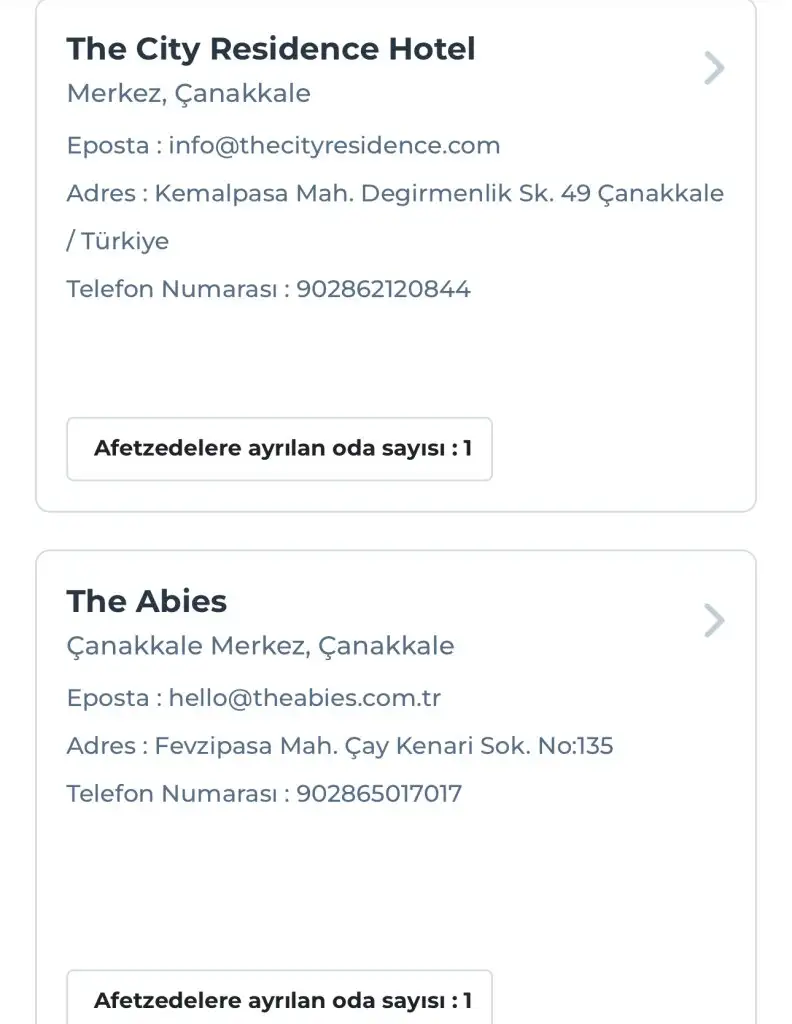Click the info@thecityresidence.com email address
This screenshot has width=792, height=1024.
[334, 145]
